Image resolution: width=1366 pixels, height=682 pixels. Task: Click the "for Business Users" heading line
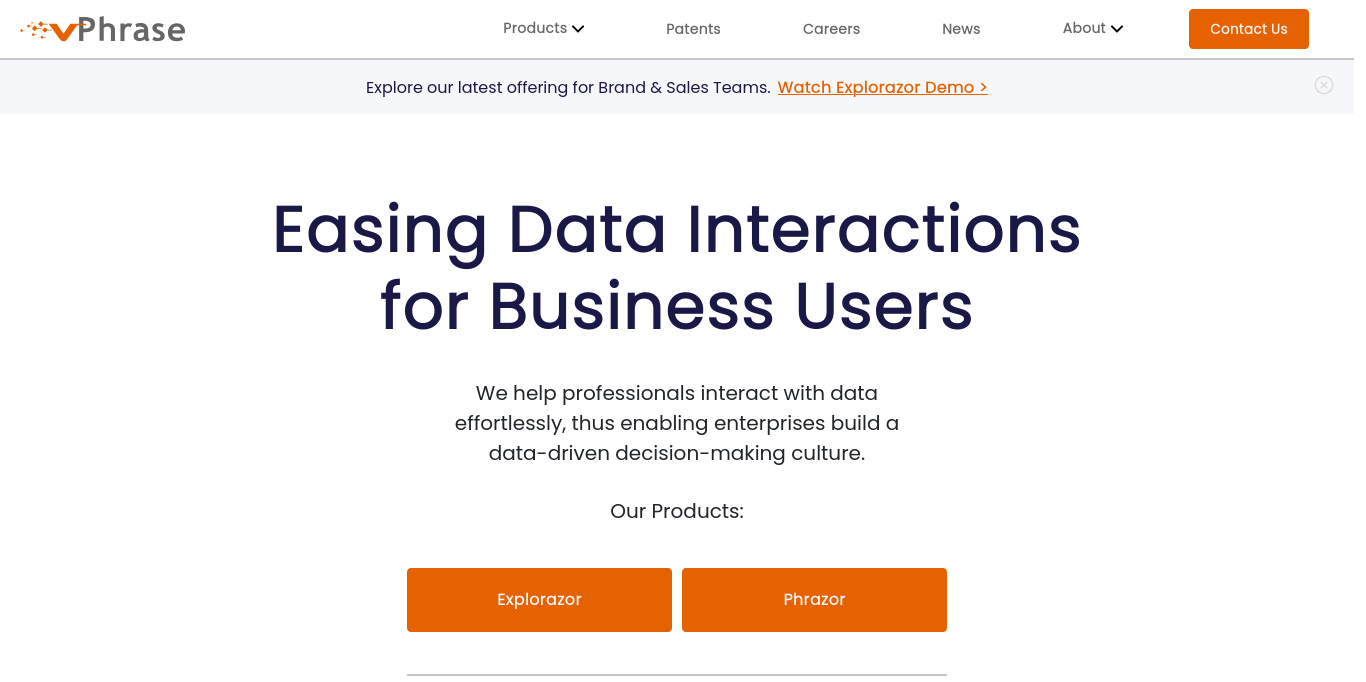676,305
